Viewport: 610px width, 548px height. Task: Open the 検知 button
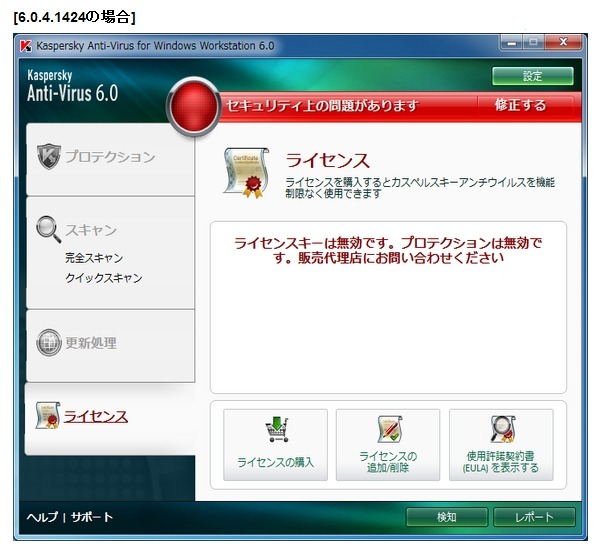coord(447,517)
